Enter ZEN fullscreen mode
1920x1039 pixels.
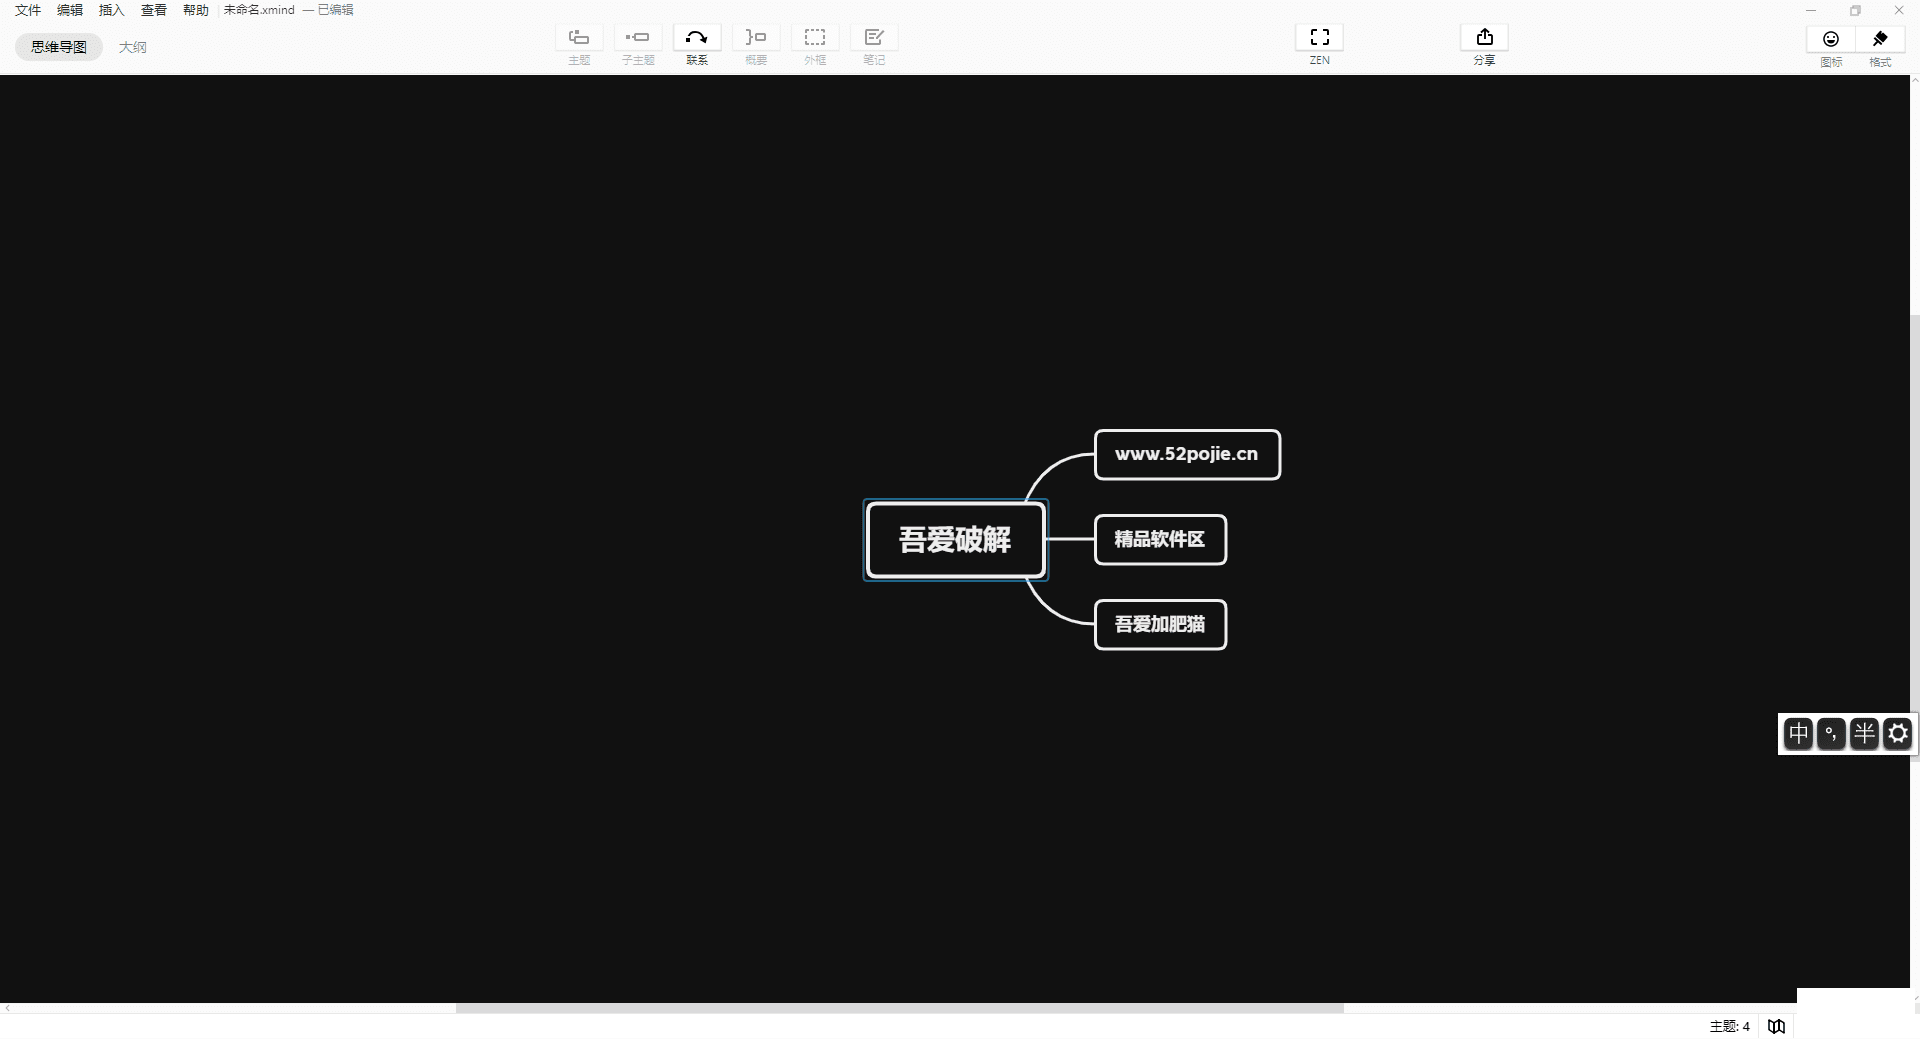1320,38
